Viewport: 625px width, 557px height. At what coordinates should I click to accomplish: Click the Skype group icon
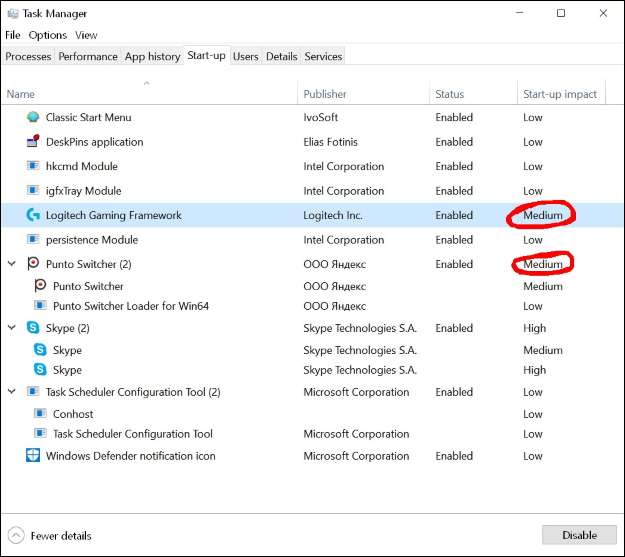(33, 328)
